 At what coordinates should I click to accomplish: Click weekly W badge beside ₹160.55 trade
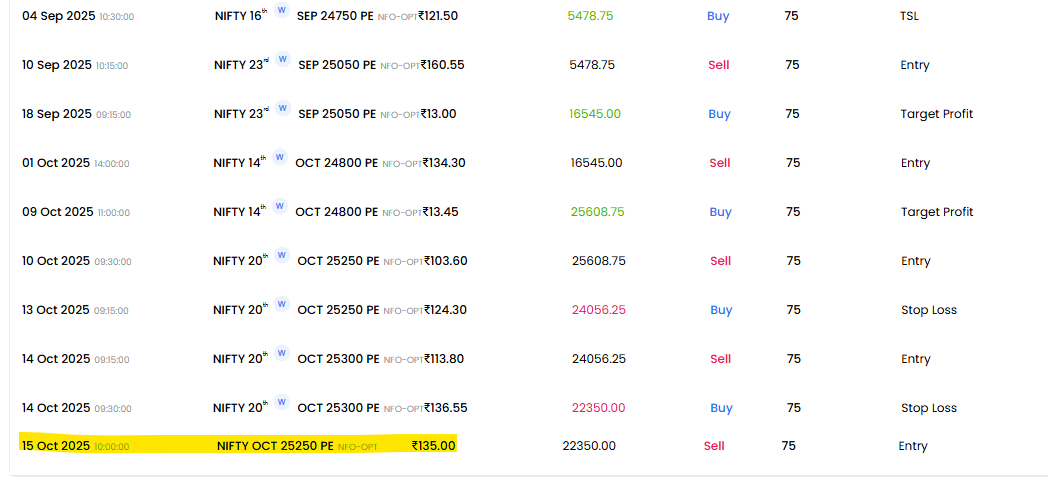(283, 60)
